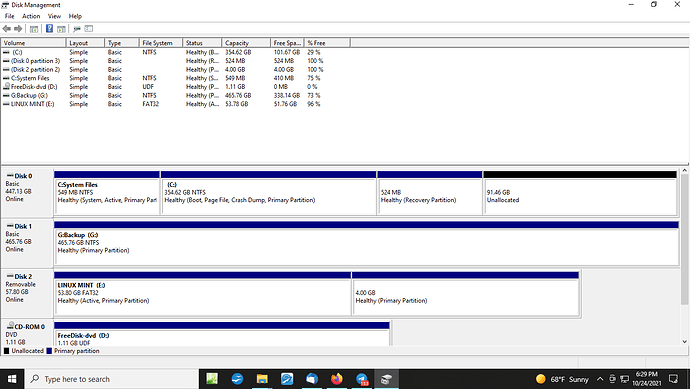Open File Explorer from the taskbar
This screenshot has height=389, width=690.
pyautogui.click(x=262, y=379)
